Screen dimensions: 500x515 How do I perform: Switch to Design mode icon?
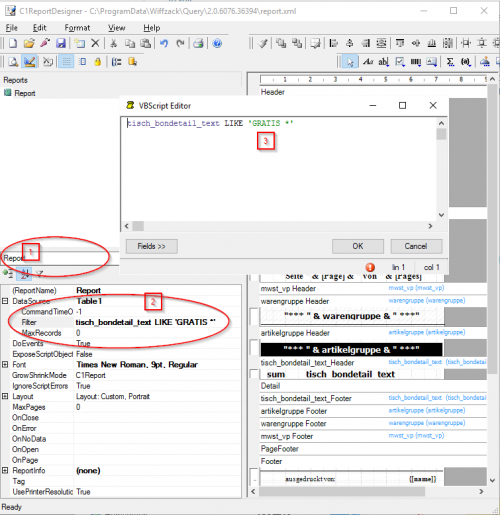[x=29, y=62]
